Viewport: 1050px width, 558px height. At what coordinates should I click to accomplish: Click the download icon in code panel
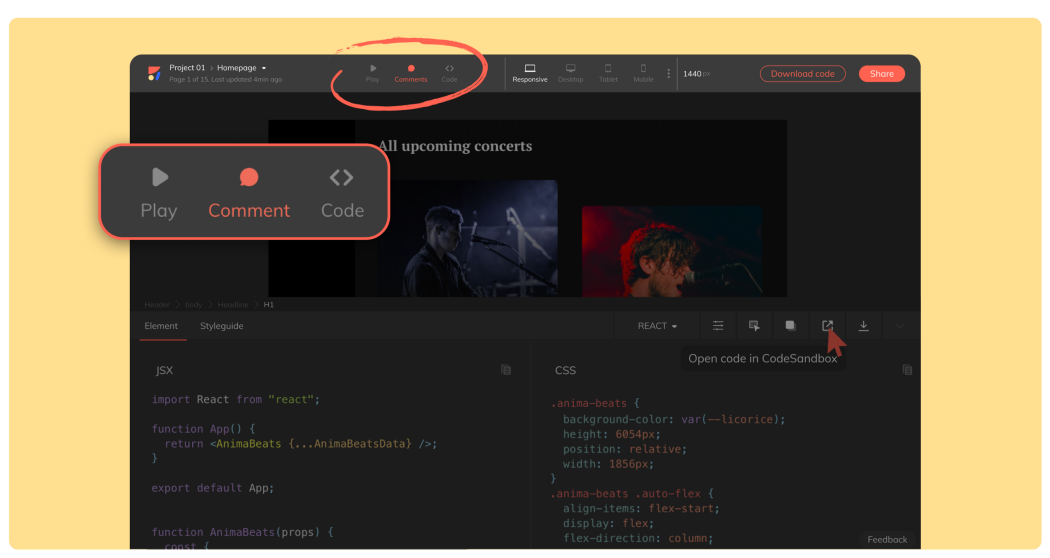(863, 326)
